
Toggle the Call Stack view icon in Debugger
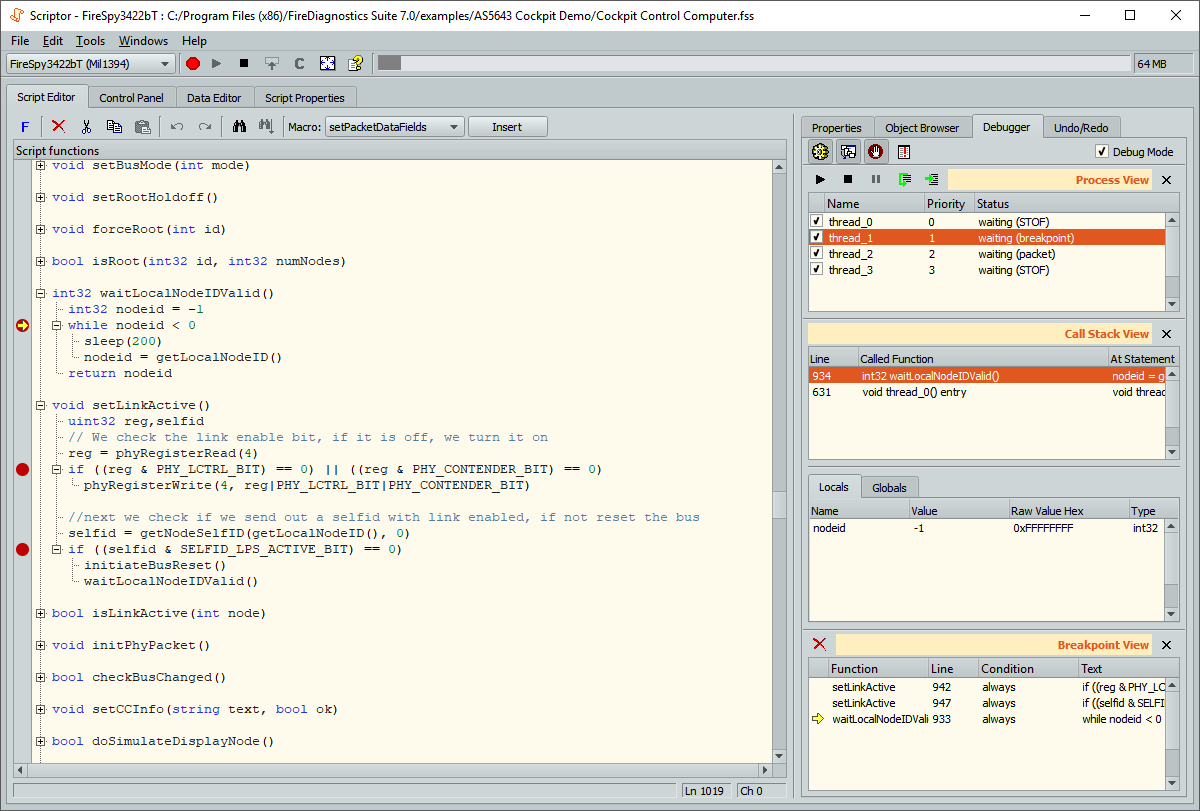click(848, 152)
